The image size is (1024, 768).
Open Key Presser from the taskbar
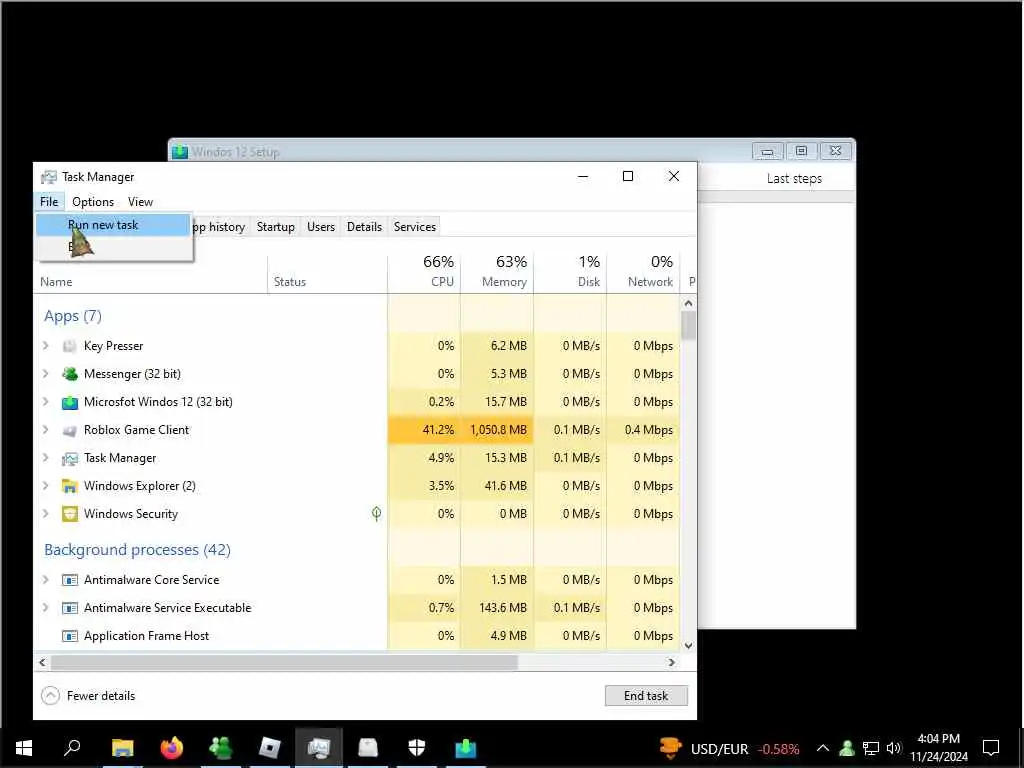coord(368,748)
